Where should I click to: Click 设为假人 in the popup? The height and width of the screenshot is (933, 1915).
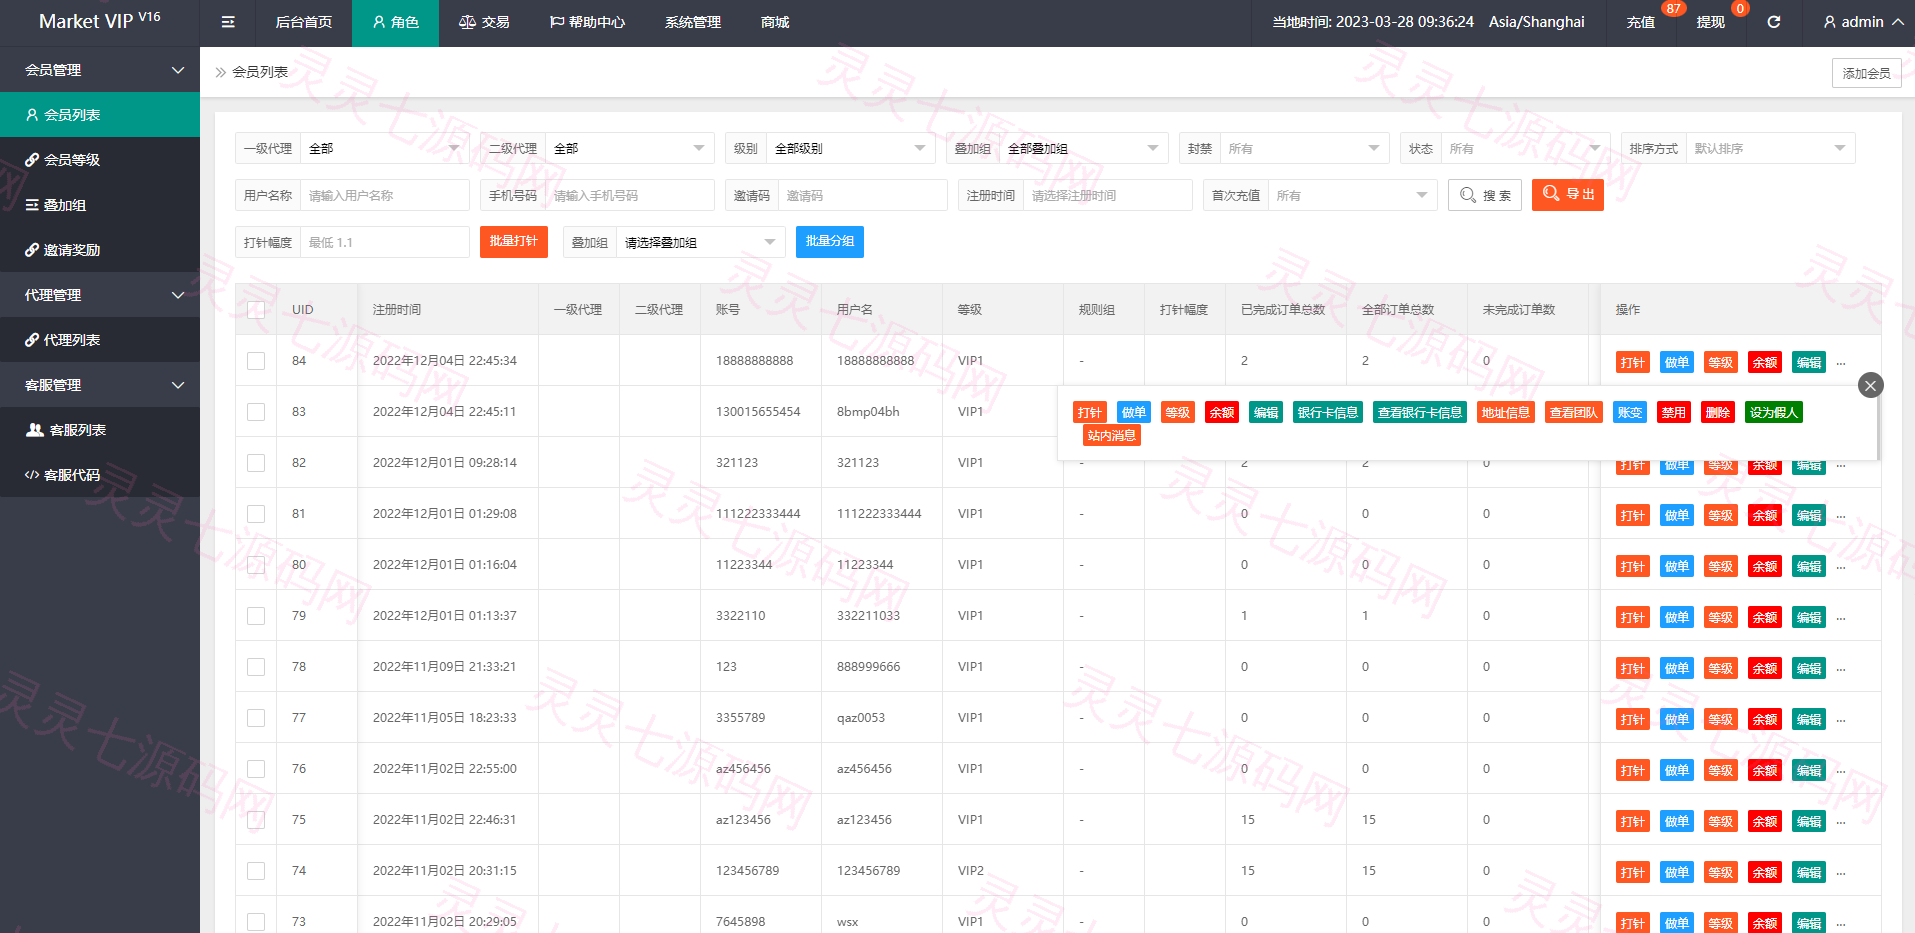(x=1774, y=412)
